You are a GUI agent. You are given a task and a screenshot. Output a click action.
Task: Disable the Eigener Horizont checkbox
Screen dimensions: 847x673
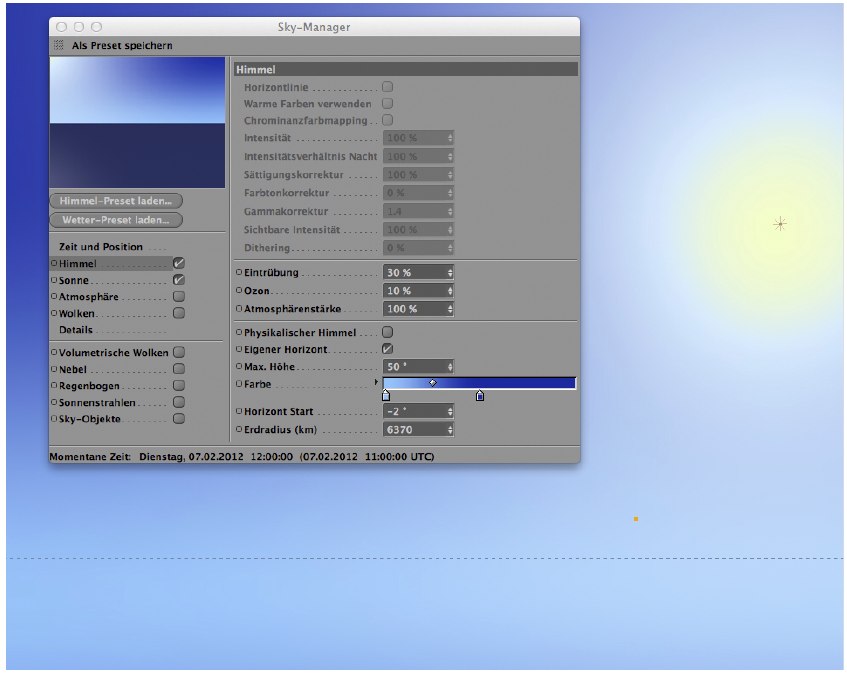tap(387, 349)
